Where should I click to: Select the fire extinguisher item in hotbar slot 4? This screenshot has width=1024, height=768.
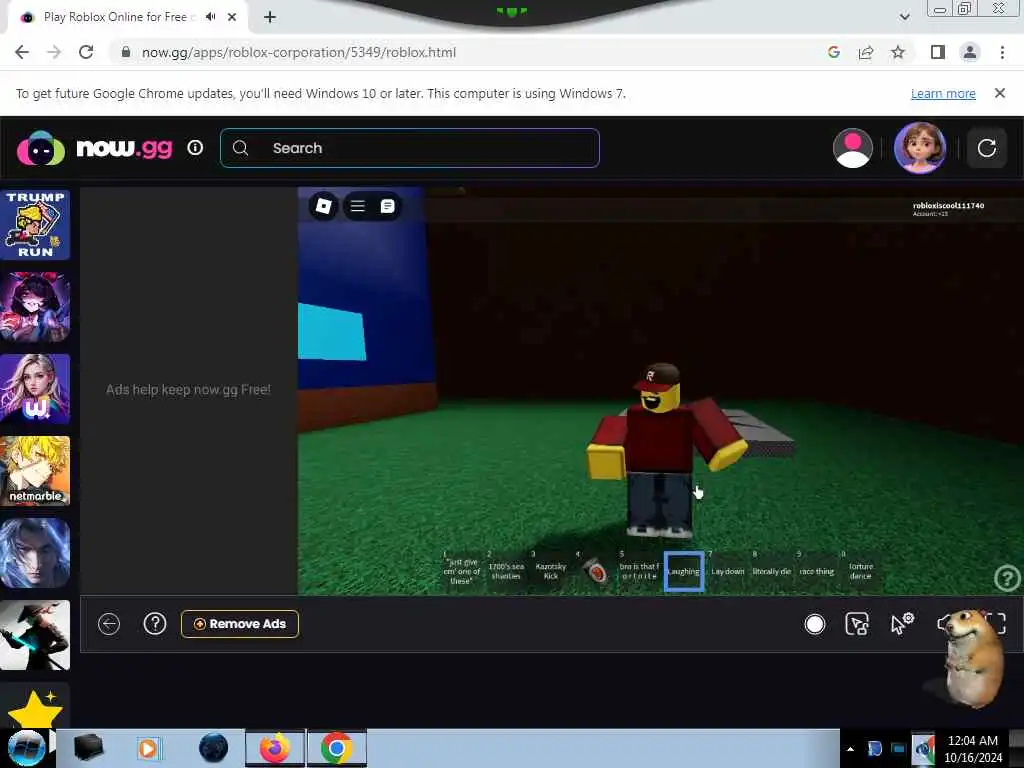[x=595, y=571]
